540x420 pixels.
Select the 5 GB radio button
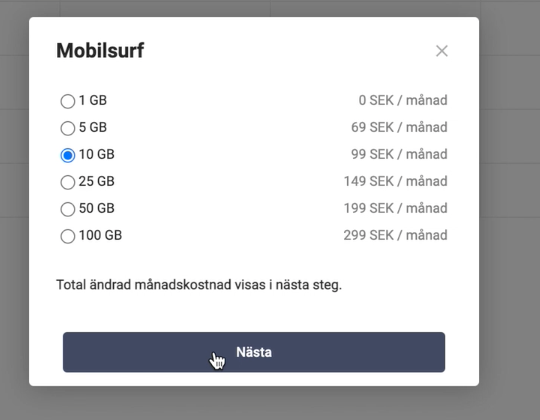(68, 128)
